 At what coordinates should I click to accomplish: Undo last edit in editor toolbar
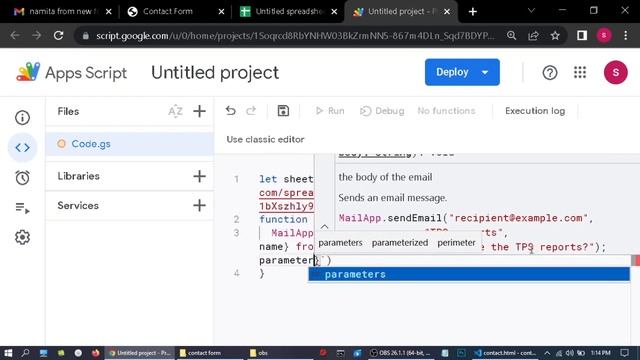(x=231, y=111)
